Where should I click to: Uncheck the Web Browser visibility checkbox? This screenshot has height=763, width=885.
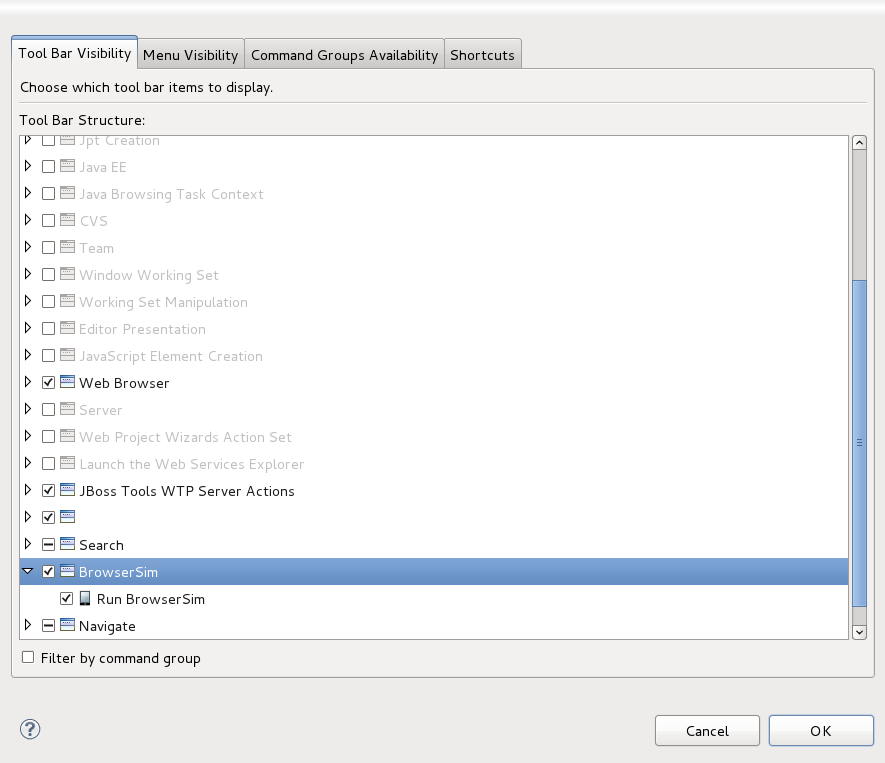click(x=48, y=382)
